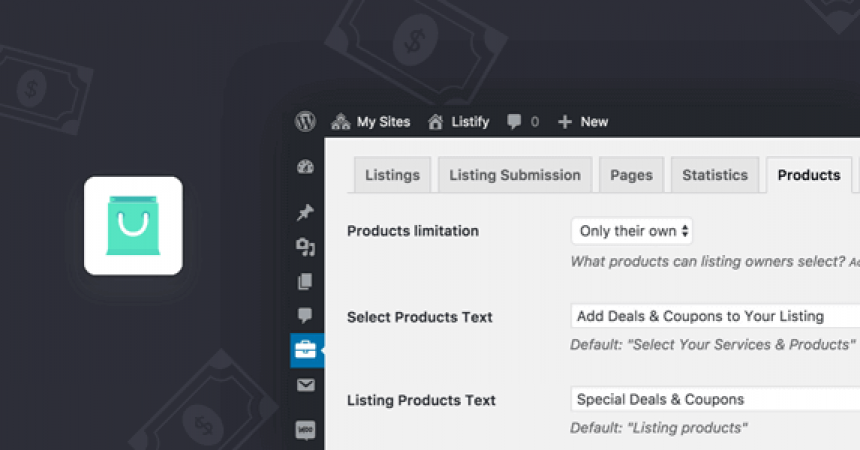This screenshot has height=450, width=860.
Task: Switch to the Pages tab
Action: click(631, 175)
